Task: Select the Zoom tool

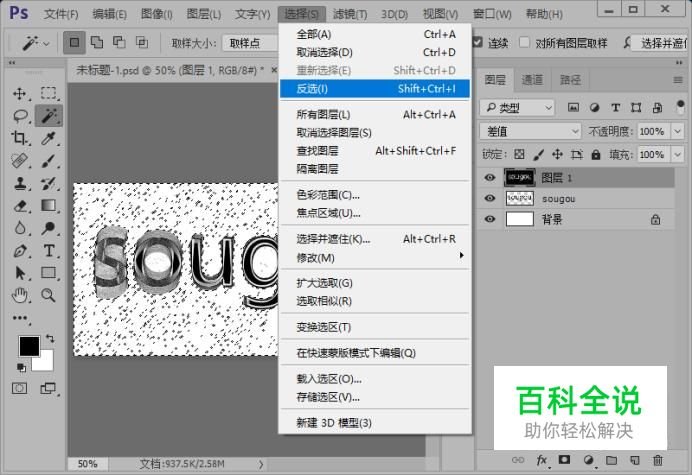Action: (48, 295)
